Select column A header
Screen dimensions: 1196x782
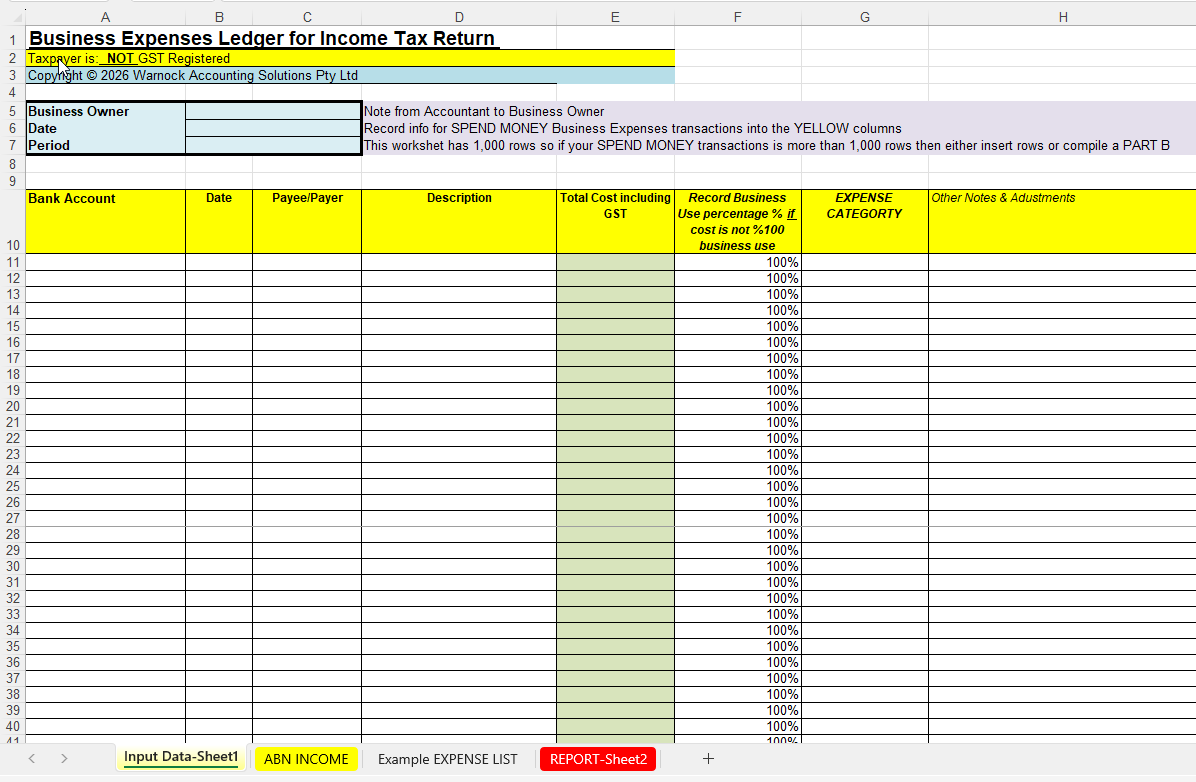coord(105,17)
